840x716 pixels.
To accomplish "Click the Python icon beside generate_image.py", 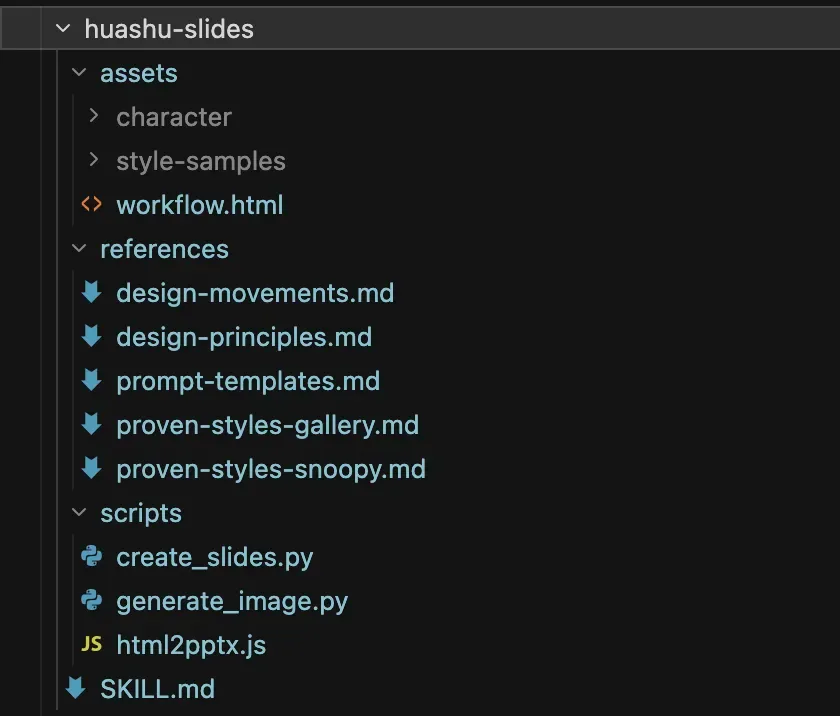I will (x=91, y=600).
